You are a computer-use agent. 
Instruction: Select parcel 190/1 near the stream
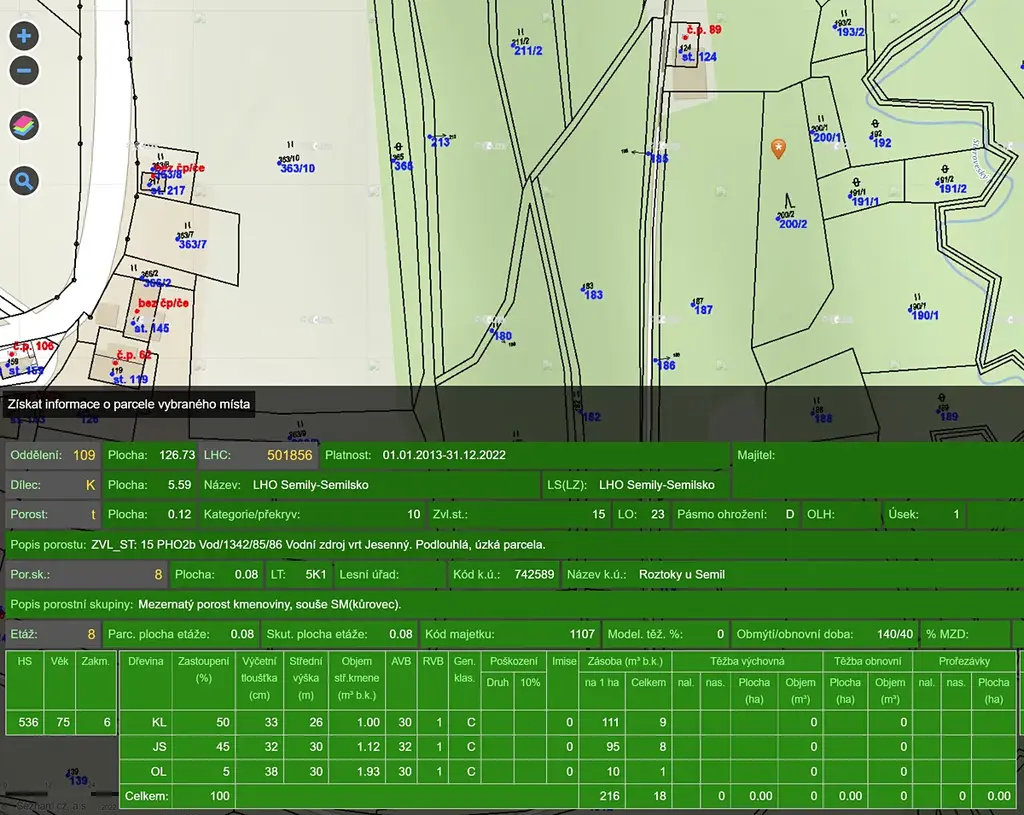(925, 315)
